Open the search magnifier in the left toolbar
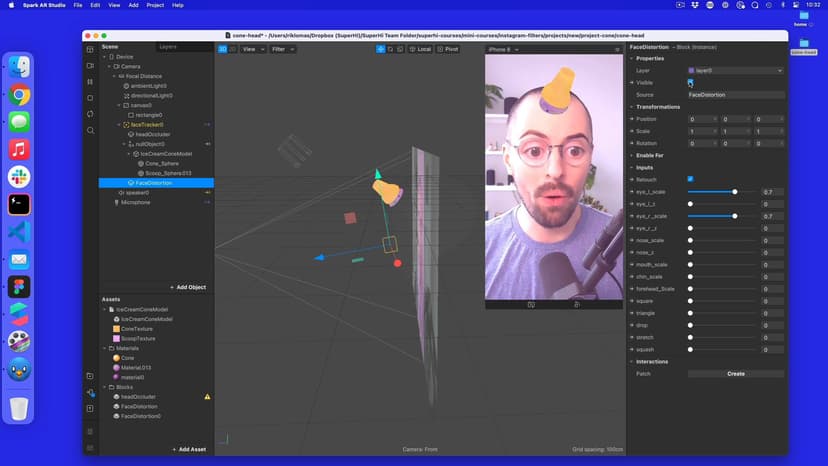This screenshot has height=466, width=828. [90, 131]
